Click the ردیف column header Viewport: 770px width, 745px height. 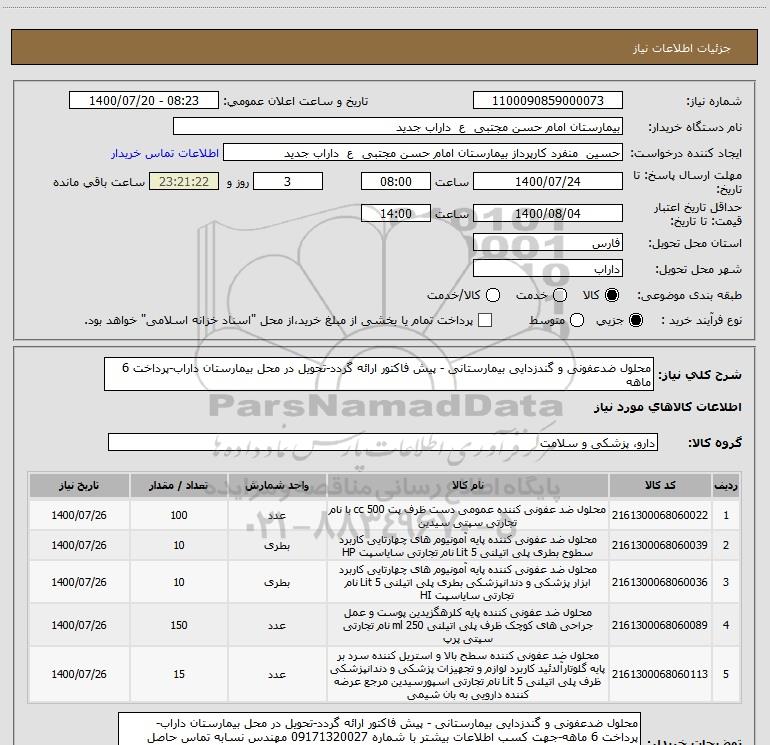(x=726, y=486)
